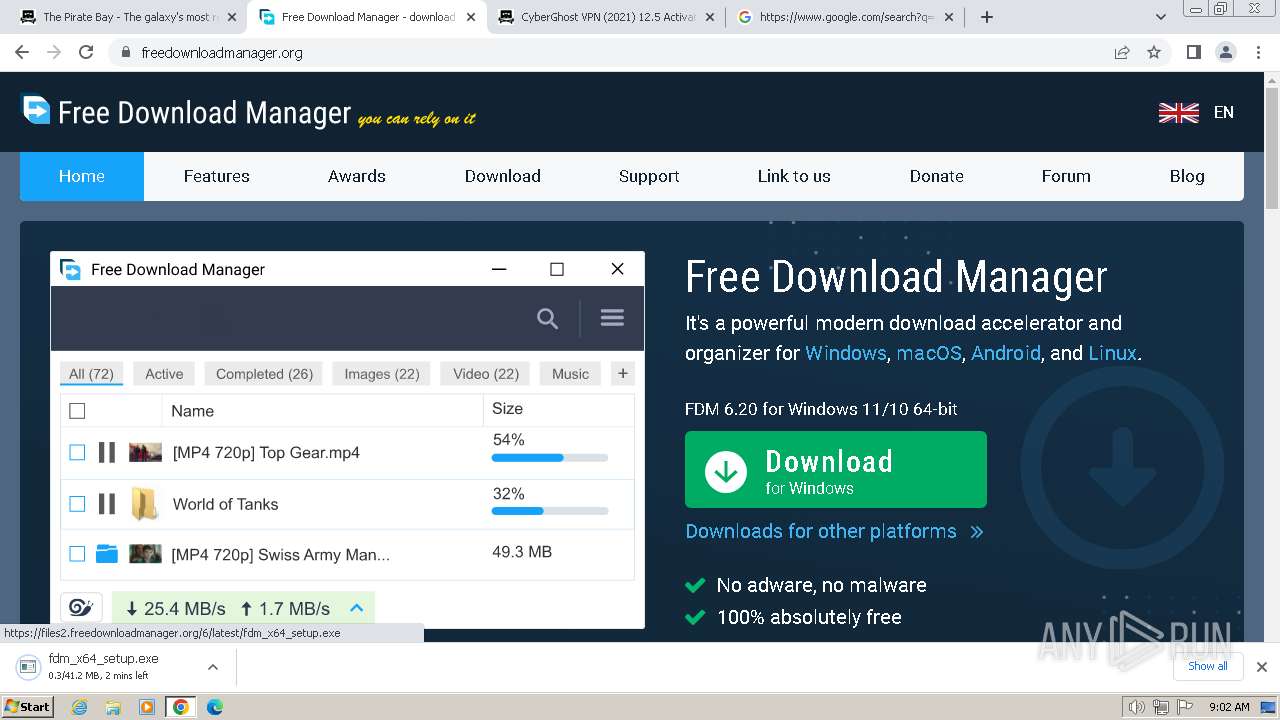Open the Blog nav item
The image size is (1280, 720).
(x=1187, y=176)
